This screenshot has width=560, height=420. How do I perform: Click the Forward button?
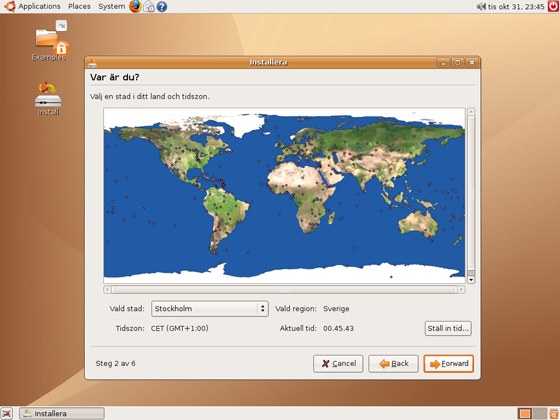coord(449,364)
